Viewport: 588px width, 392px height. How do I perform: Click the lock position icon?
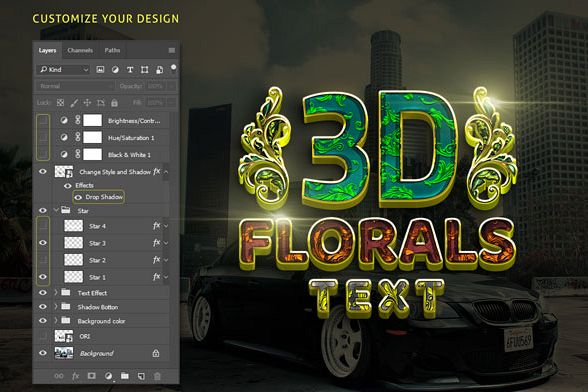[x=87, y=103]
